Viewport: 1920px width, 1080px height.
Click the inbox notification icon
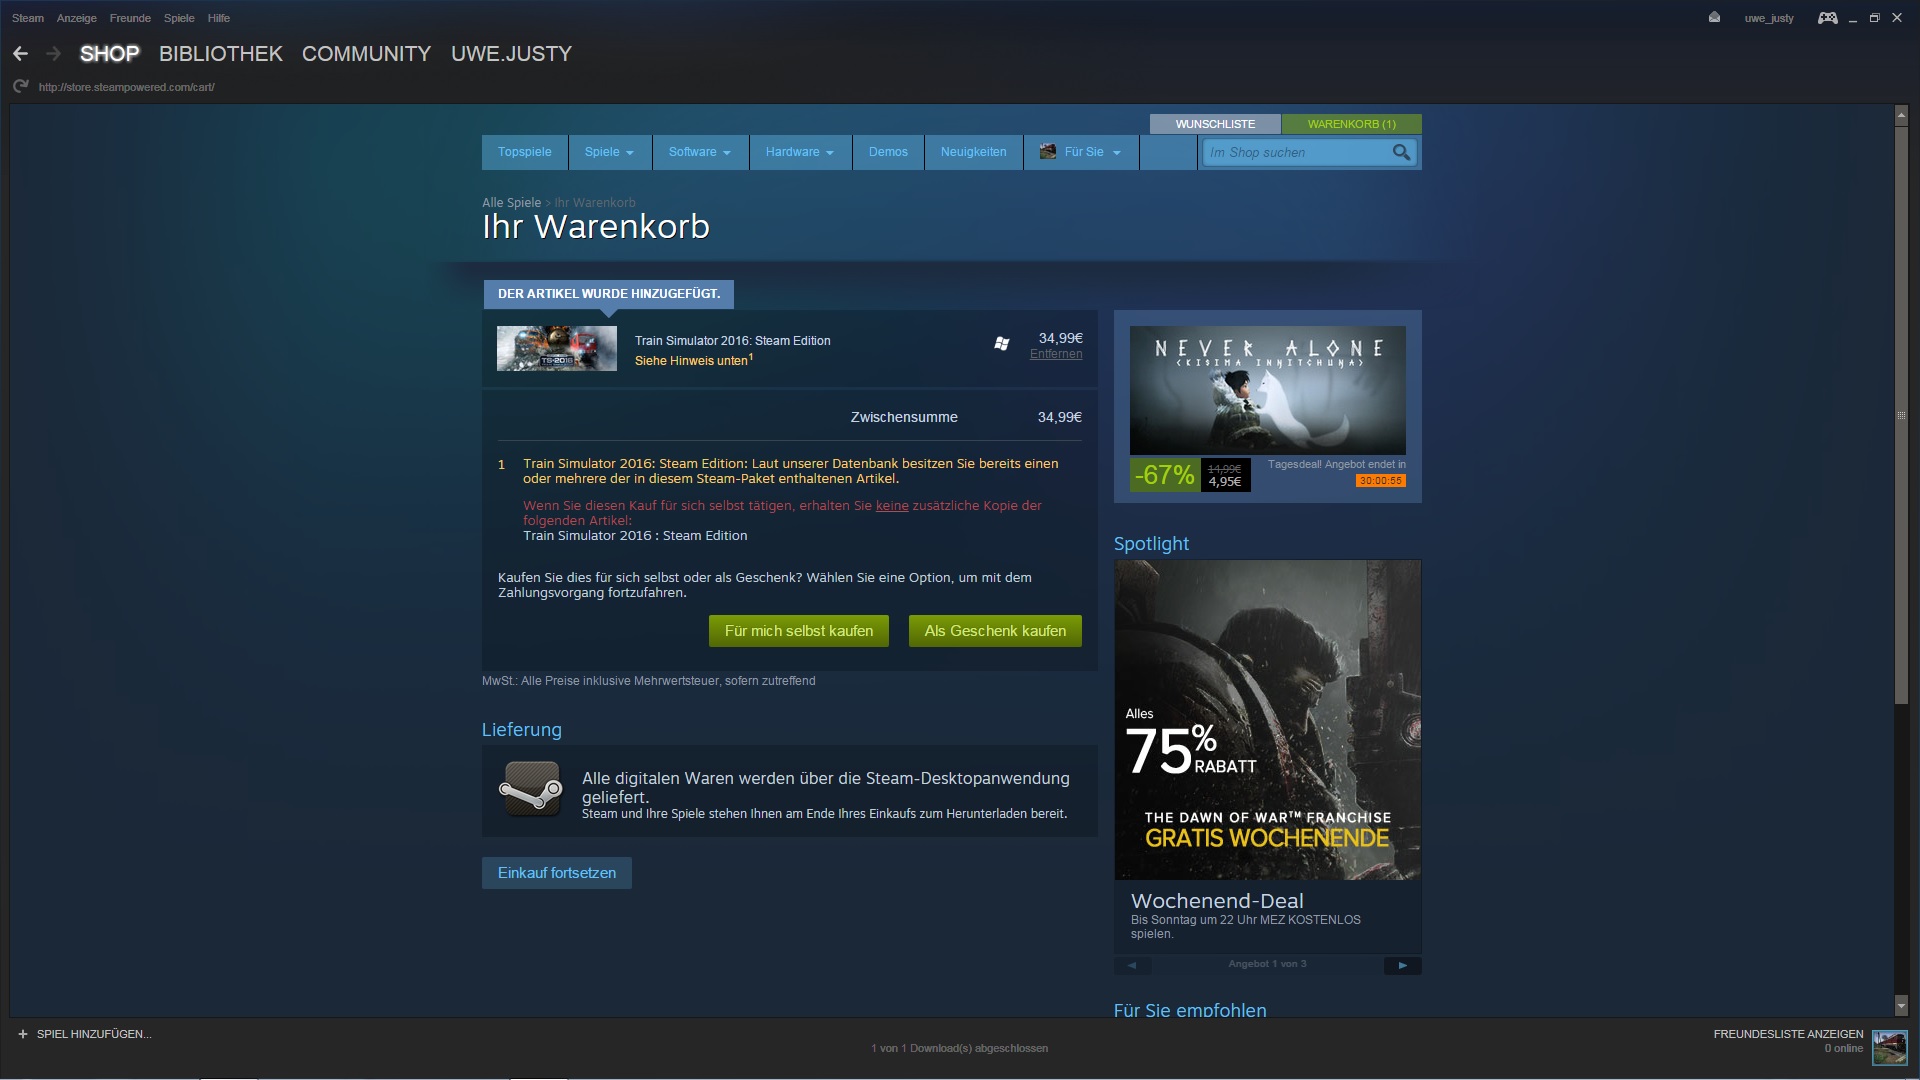(1714, 18)
